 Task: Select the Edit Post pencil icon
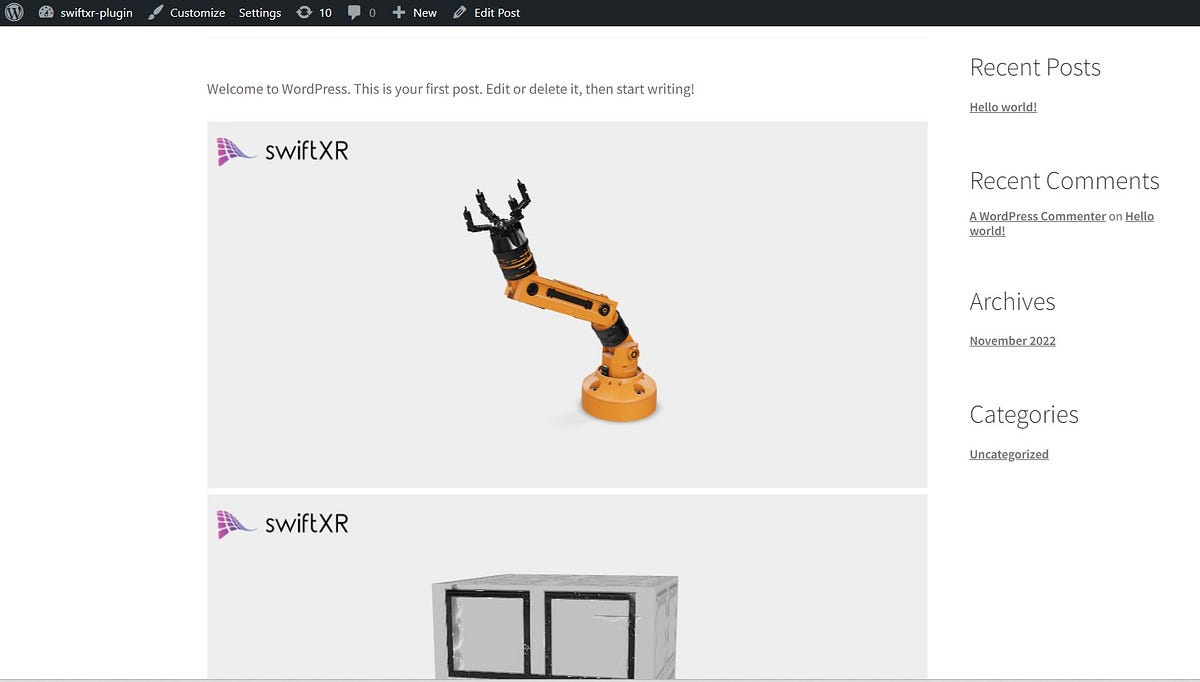[459, 12]
